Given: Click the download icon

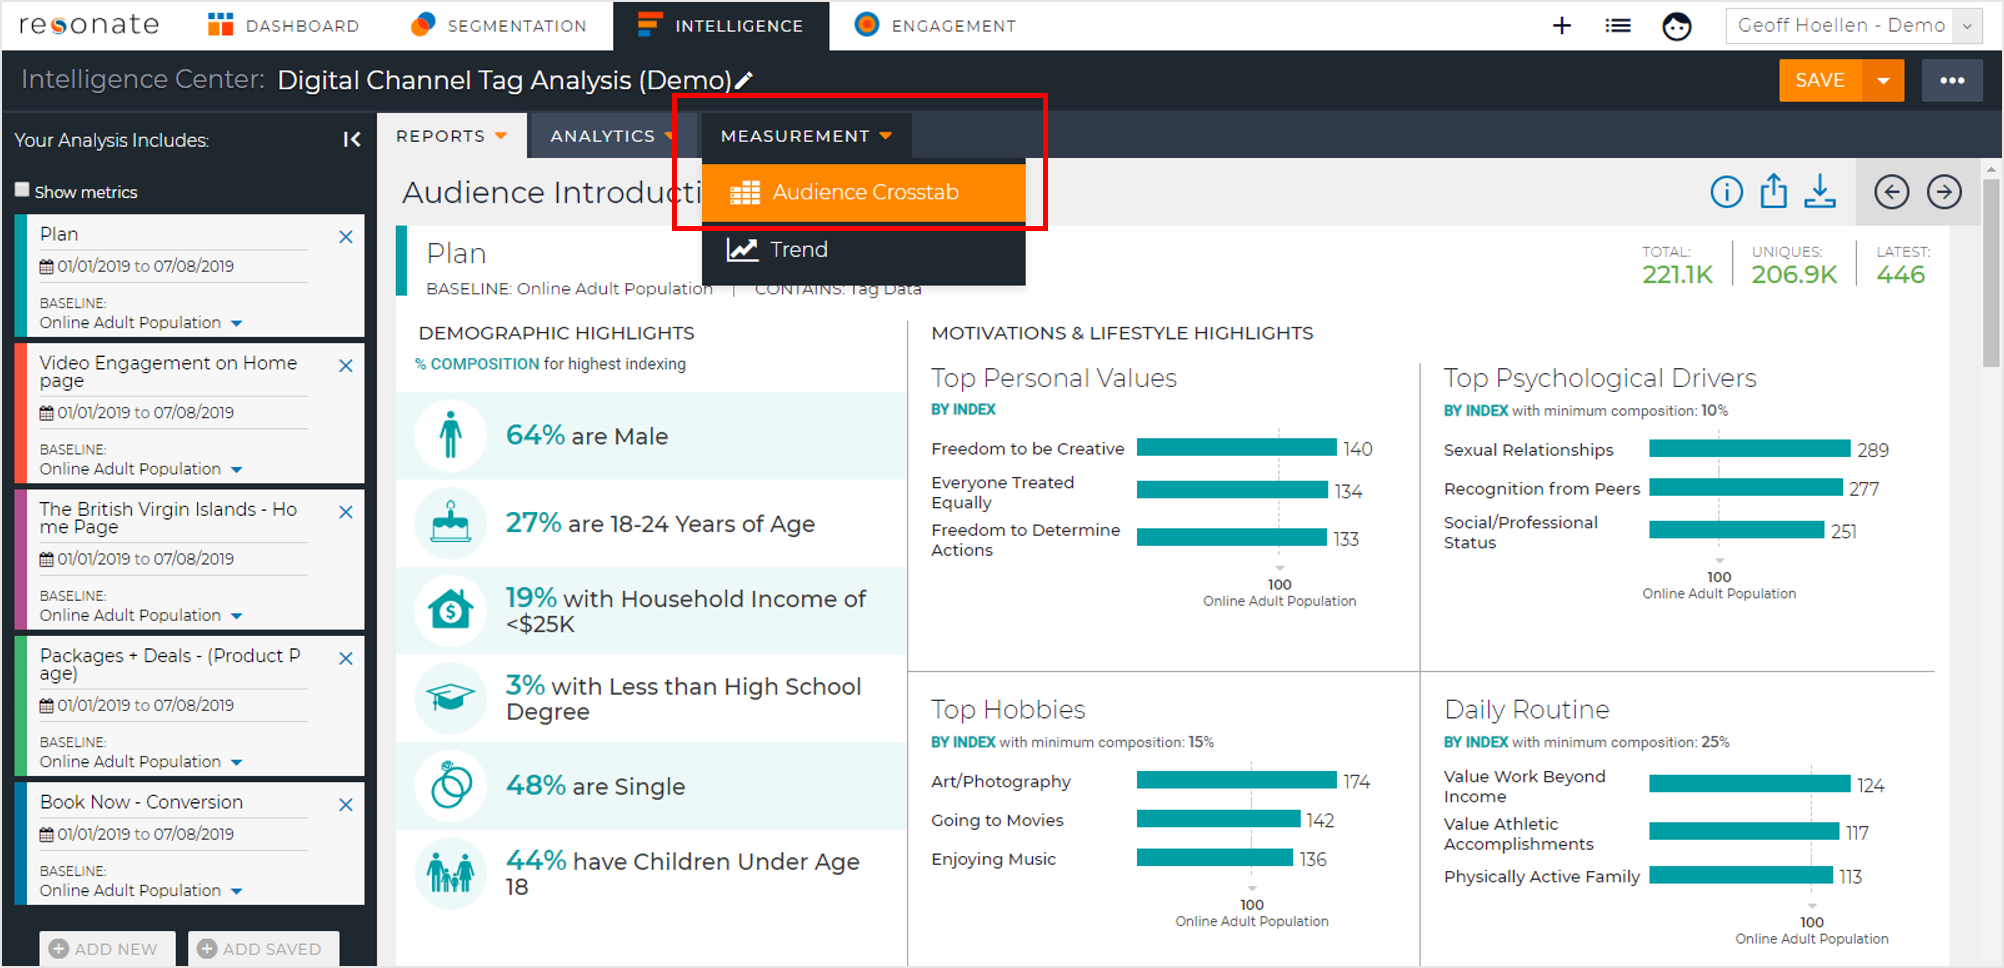Looking at the screenshot, I should tap(1819, 191).
